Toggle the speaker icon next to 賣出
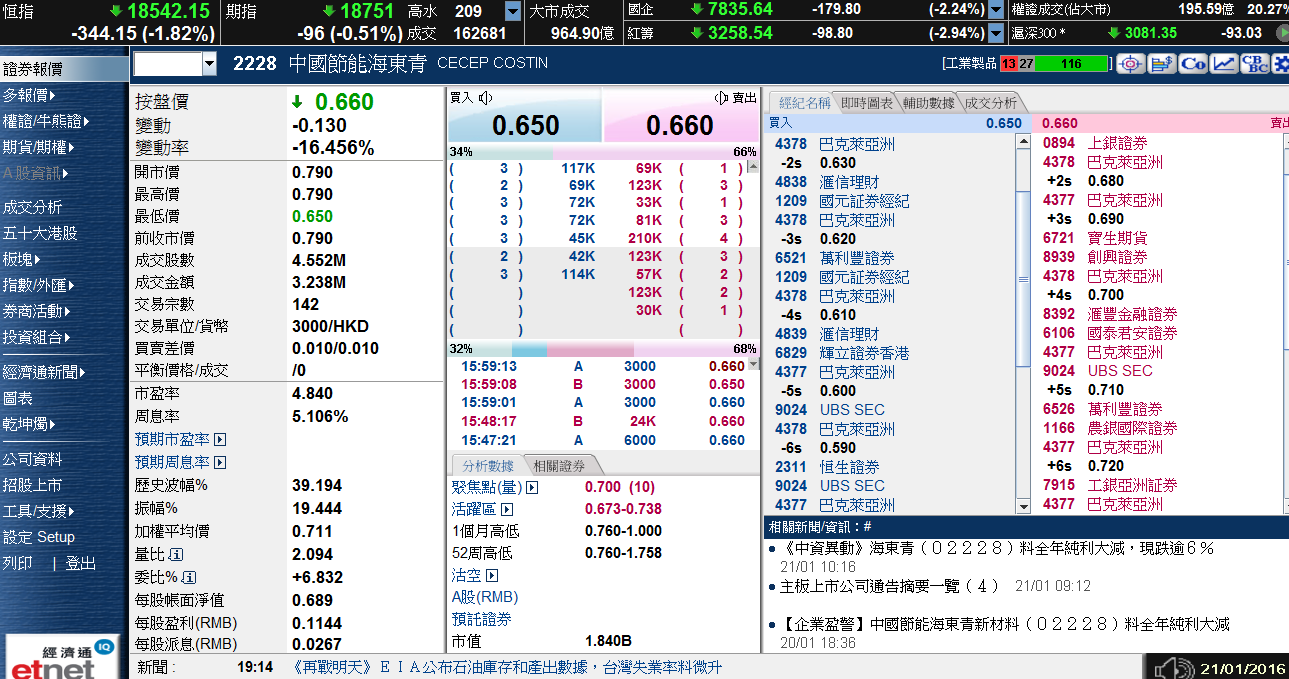 [721, 97]
